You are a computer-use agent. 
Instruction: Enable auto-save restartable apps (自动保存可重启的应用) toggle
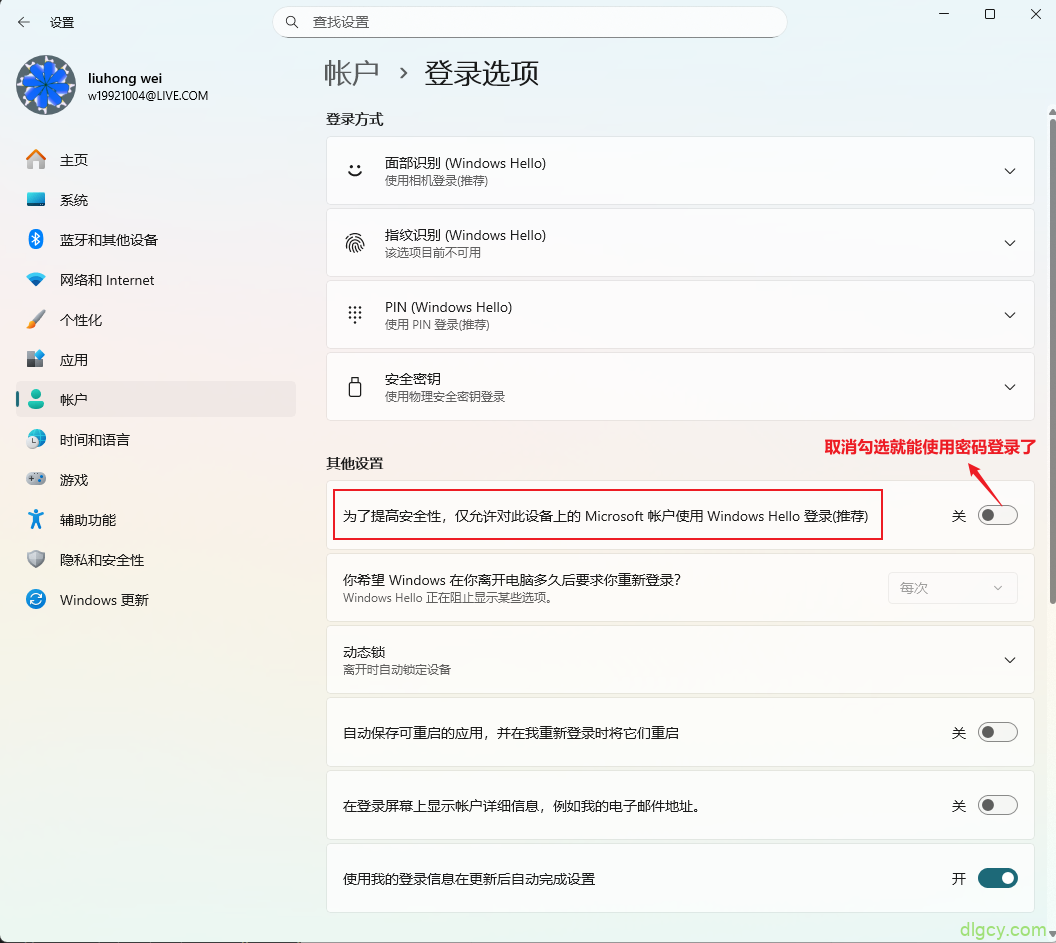coord(997,733)
